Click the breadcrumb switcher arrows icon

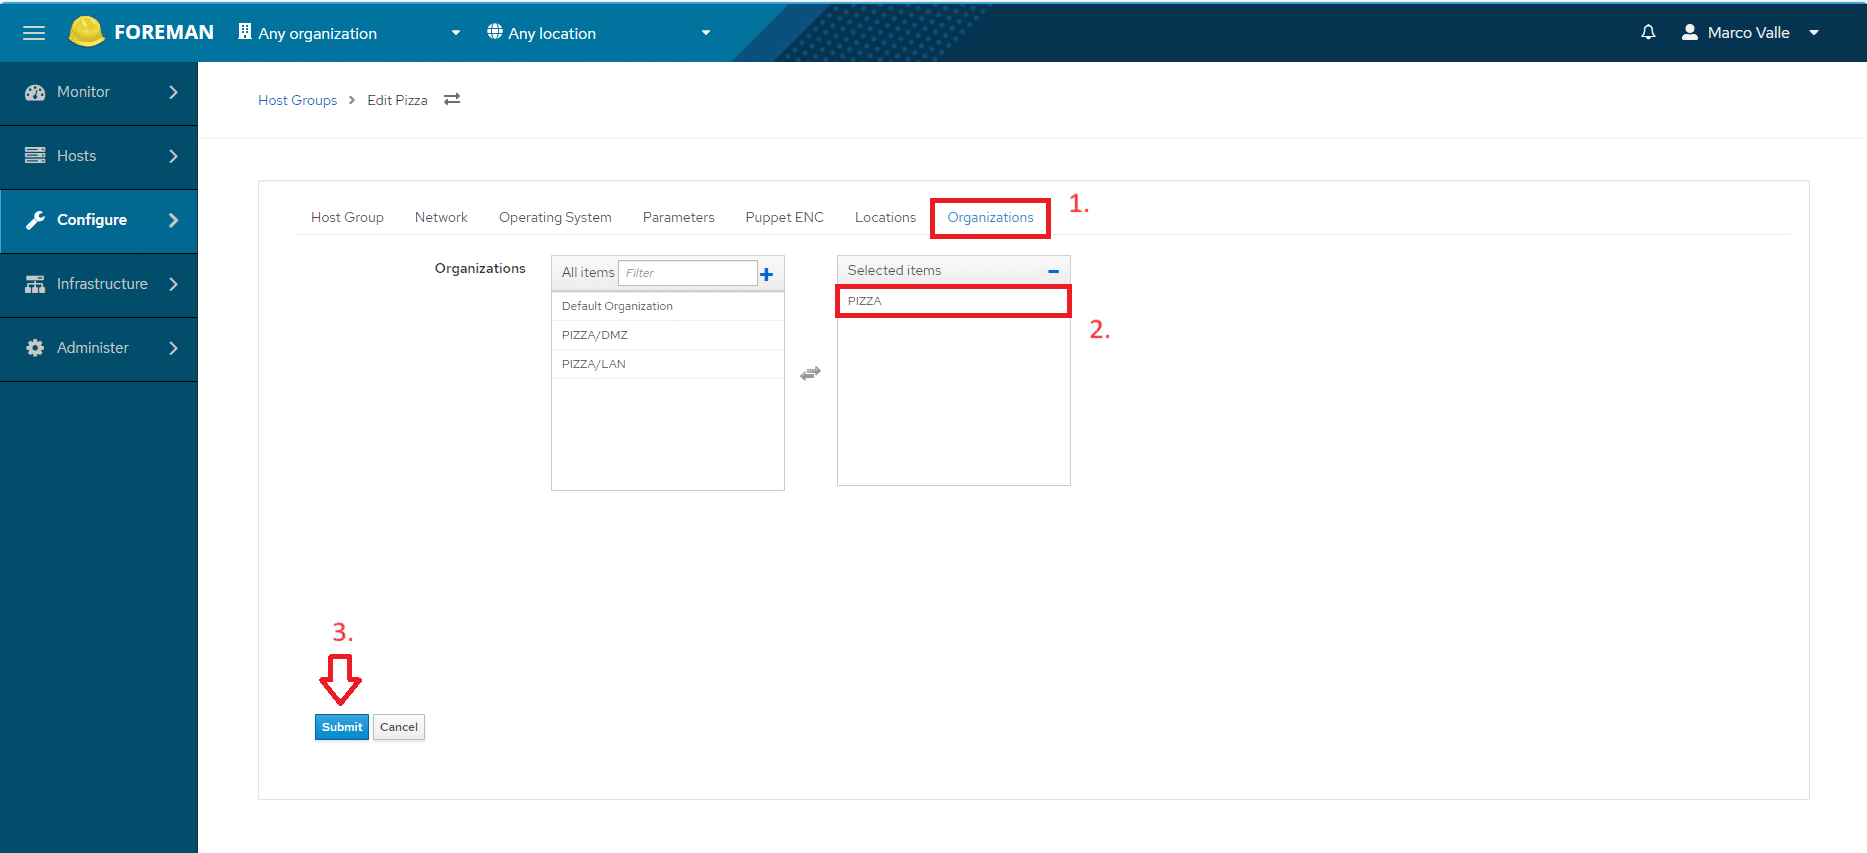452,99
